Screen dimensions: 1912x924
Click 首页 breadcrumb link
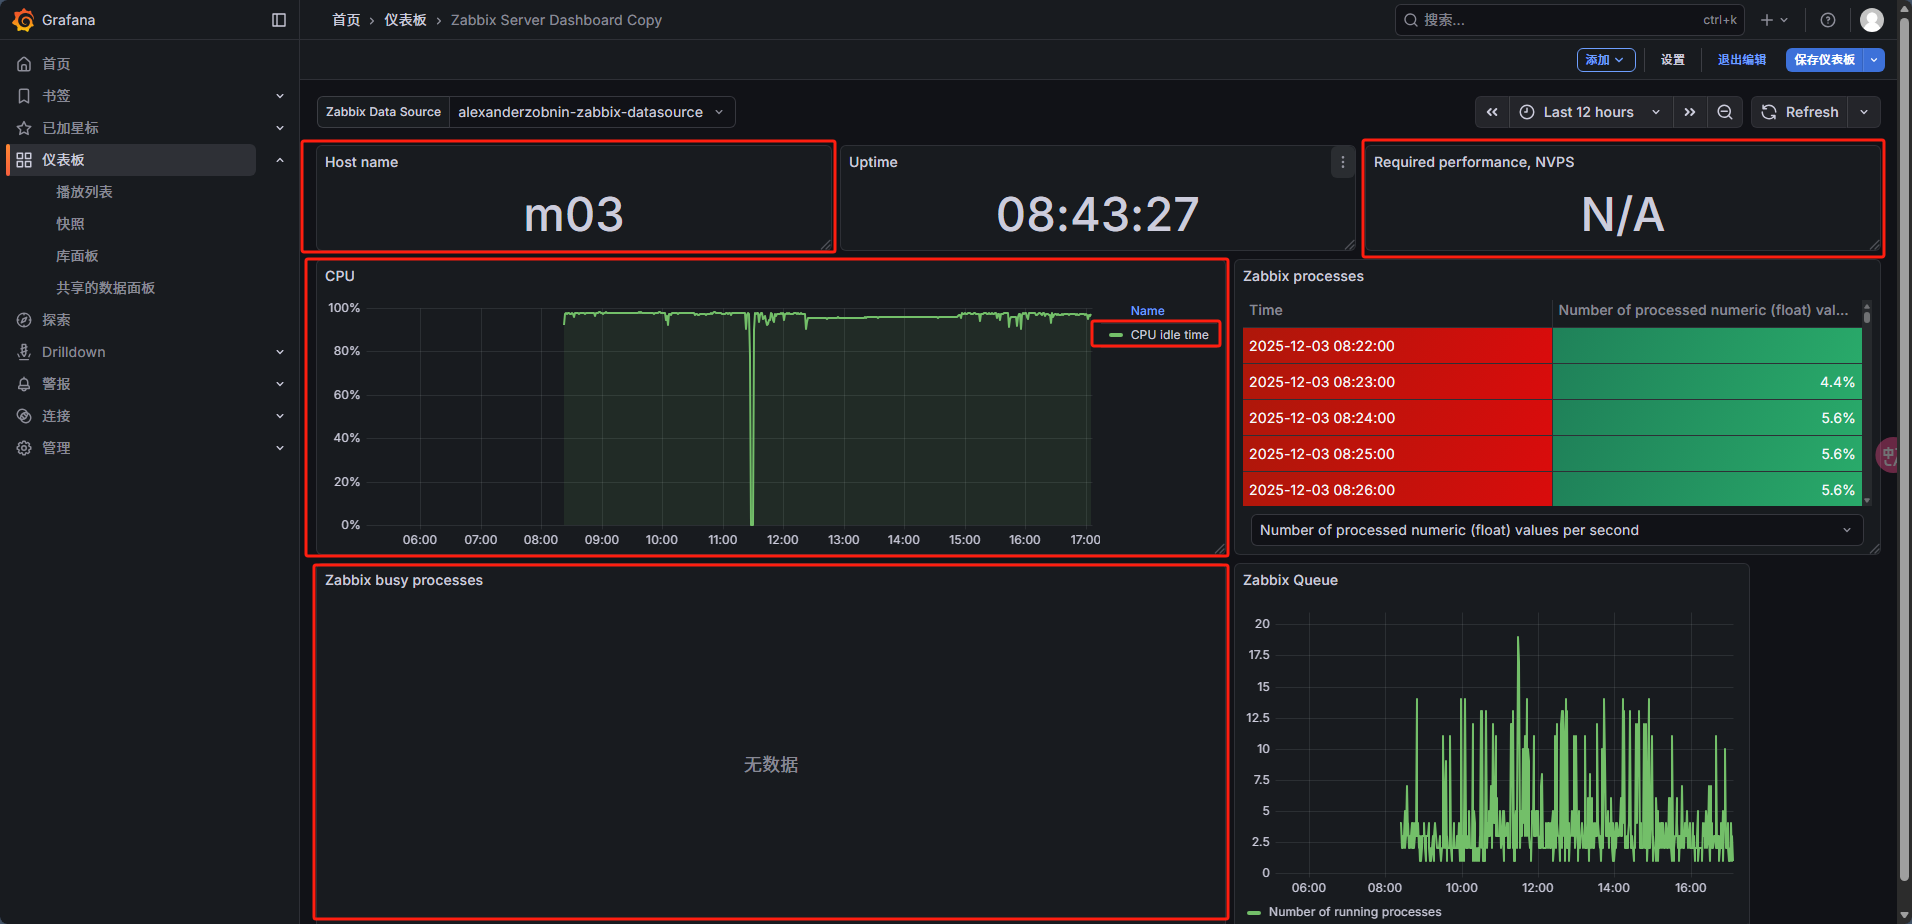(x=346, y=20)
